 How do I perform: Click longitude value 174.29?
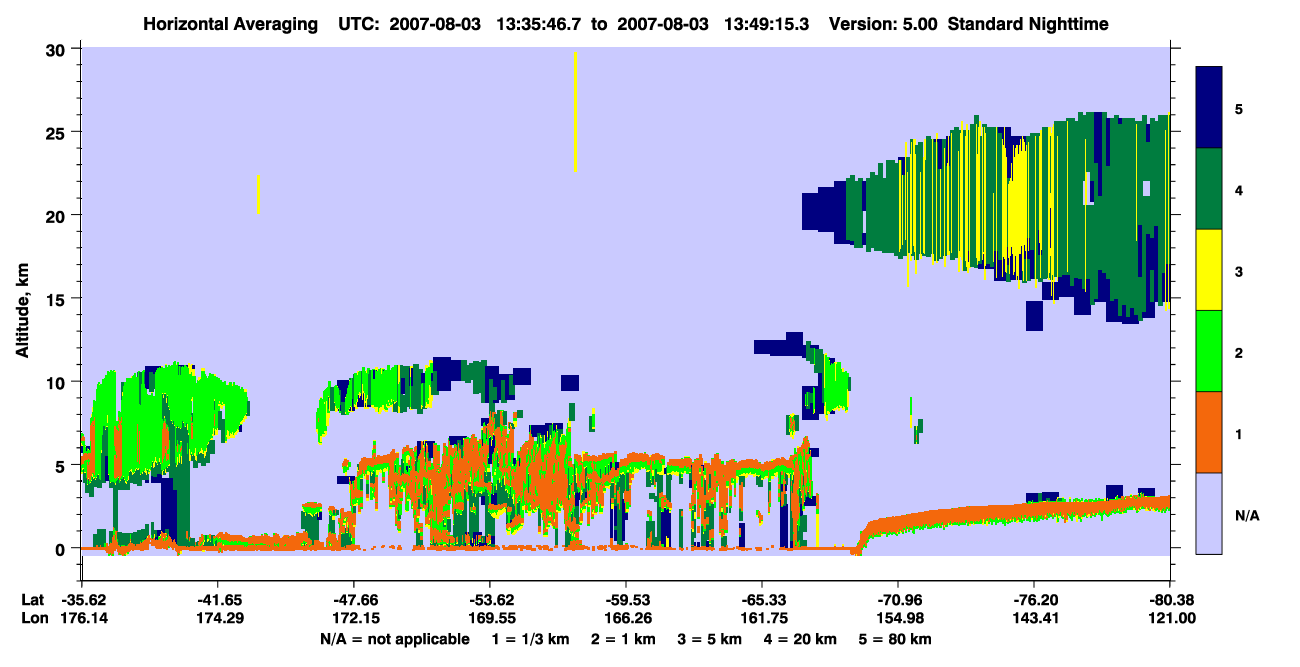coord(217,618)
